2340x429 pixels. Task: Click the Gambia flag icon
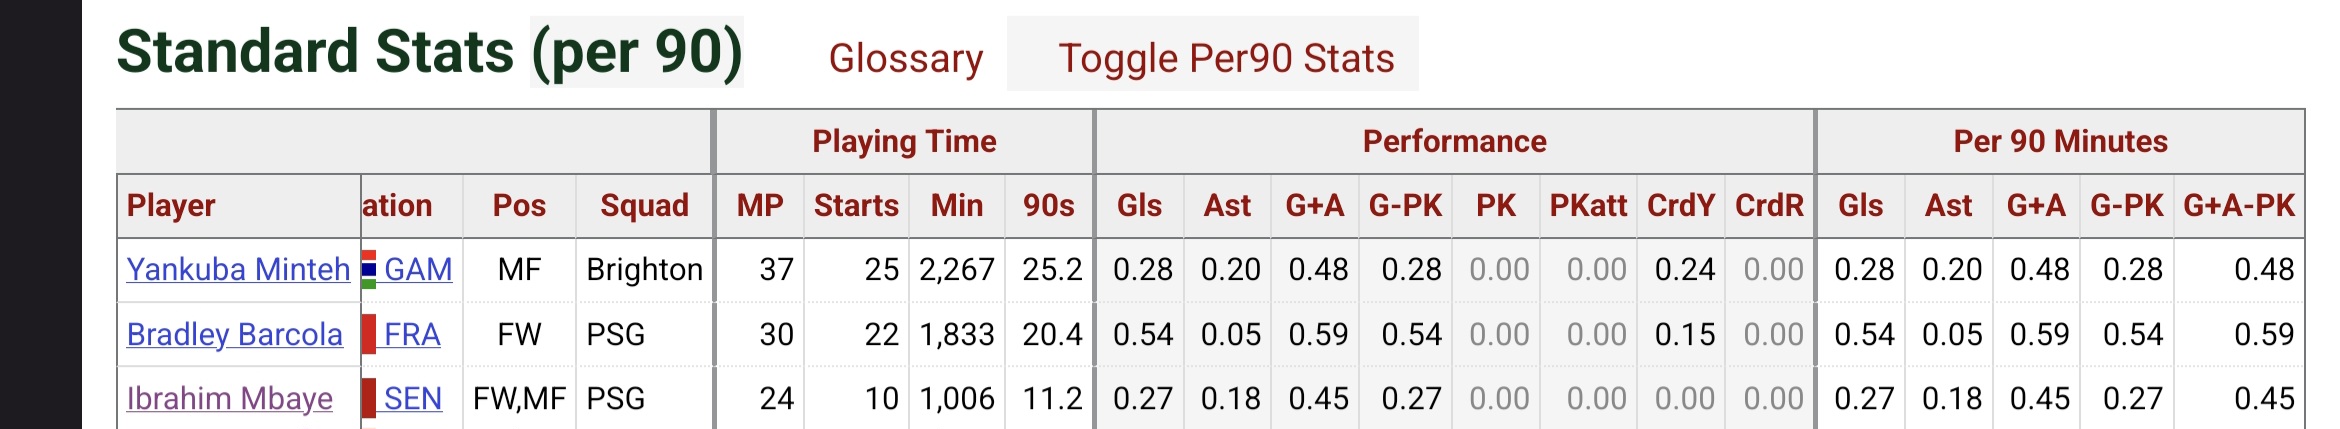(x=369, y=269)
